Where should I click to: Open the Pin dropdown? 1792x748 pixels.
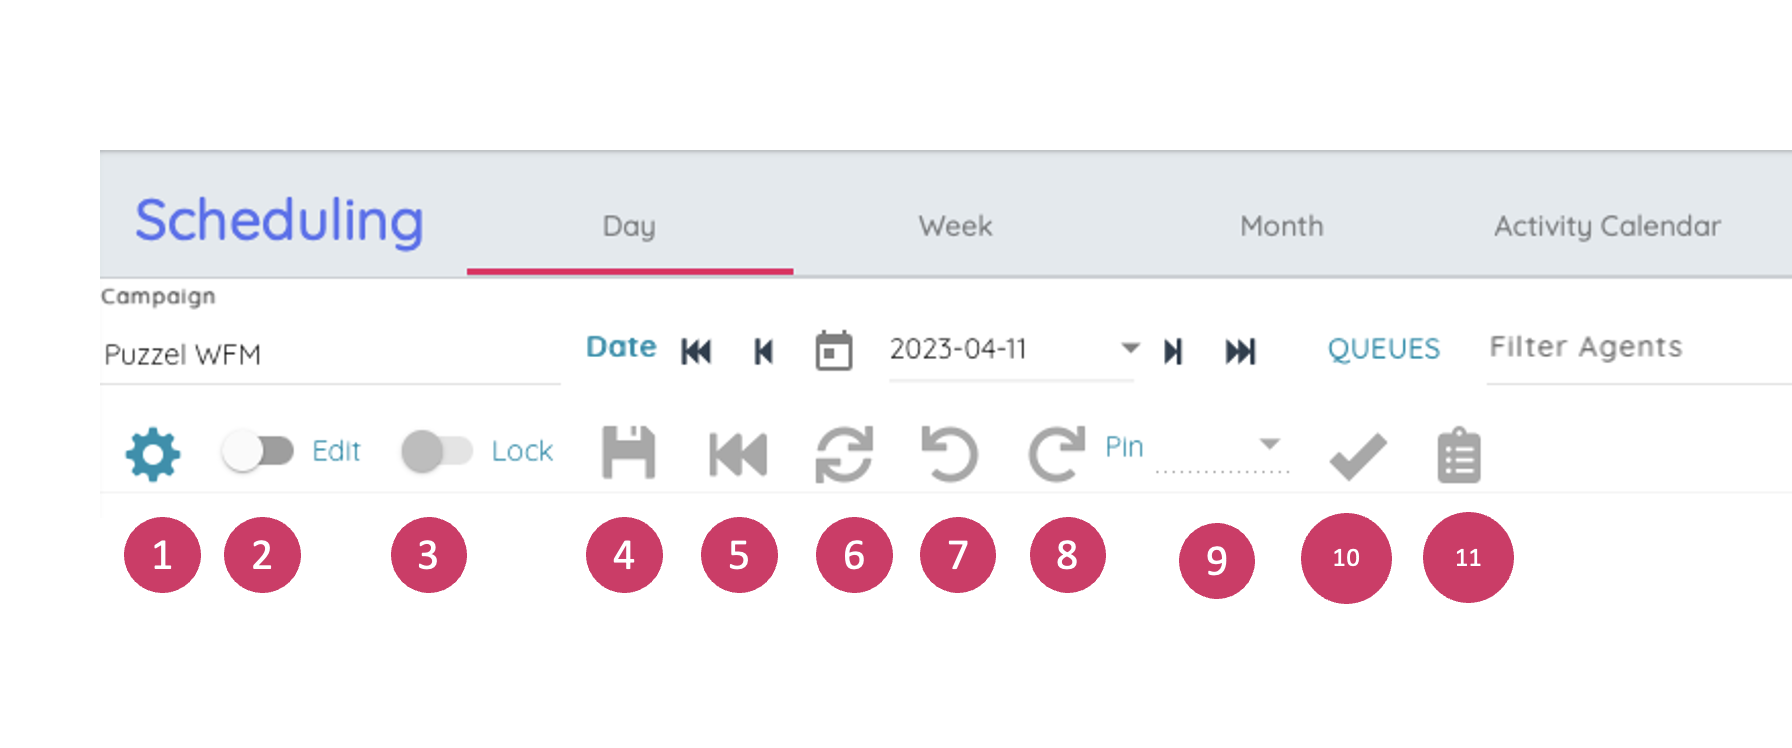pyautogui.click(x=1268, y=445)
